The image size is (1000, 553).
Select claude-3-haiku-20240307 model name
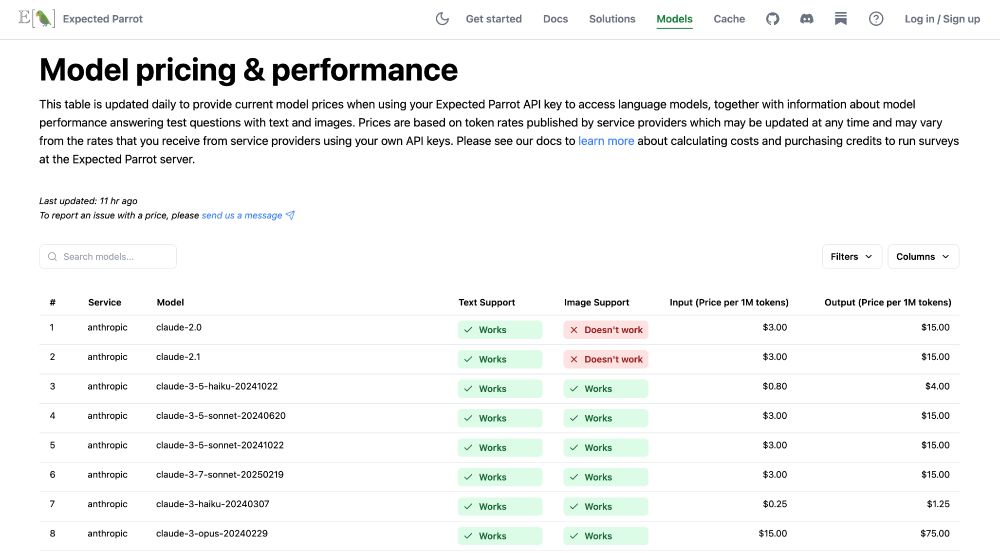click(x=212, y=504)
